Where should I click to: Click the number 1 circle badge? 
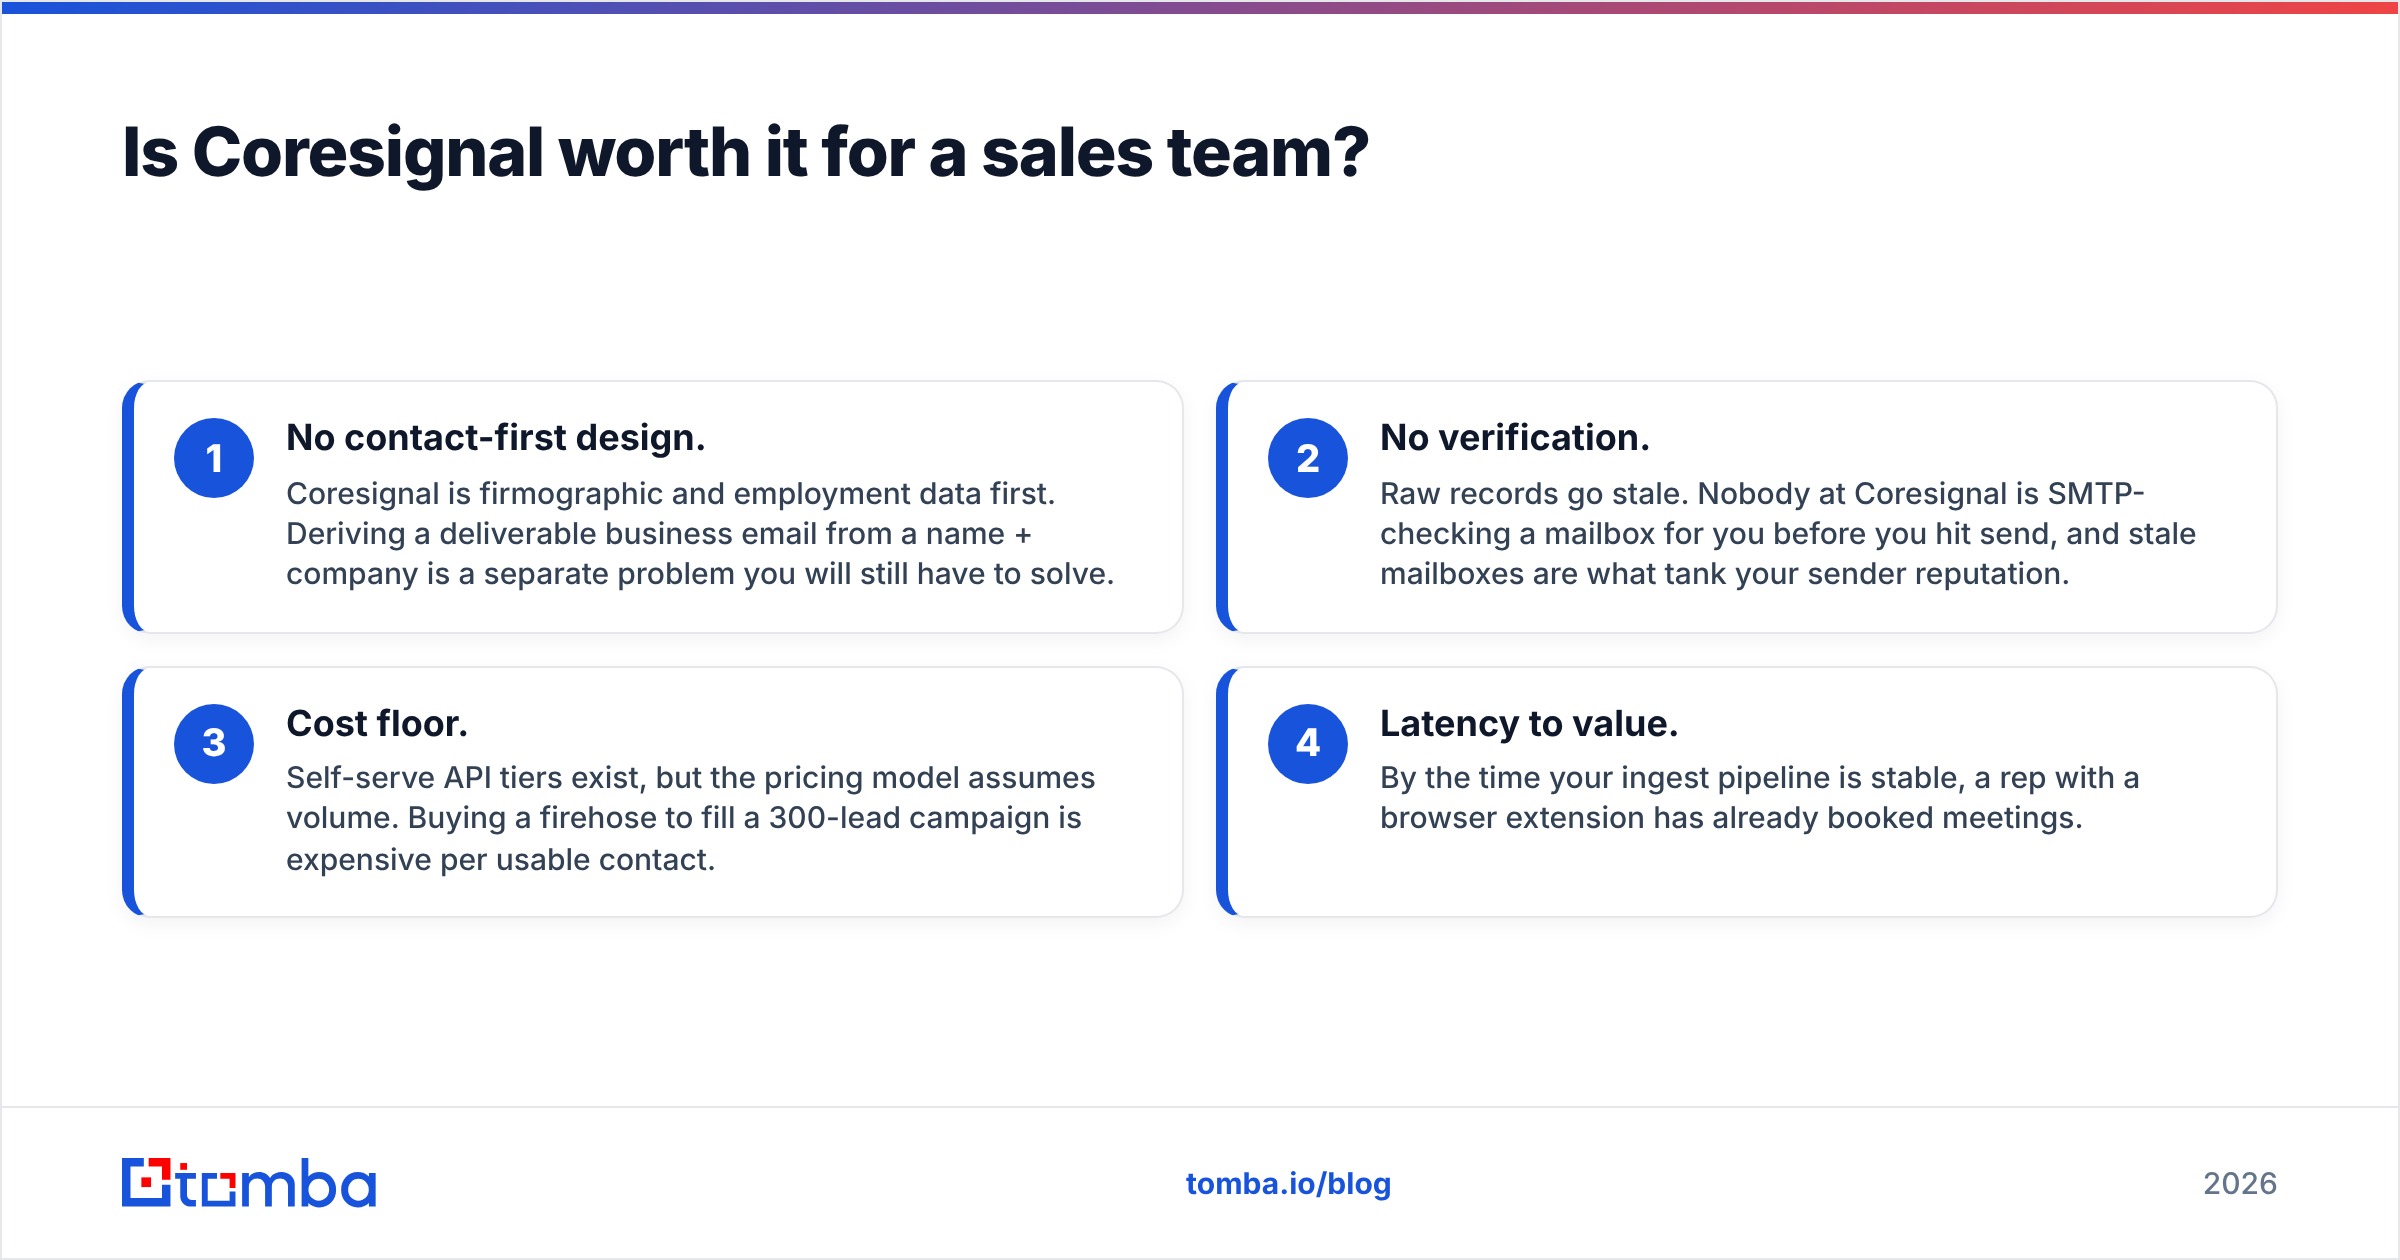click(214, 458)
